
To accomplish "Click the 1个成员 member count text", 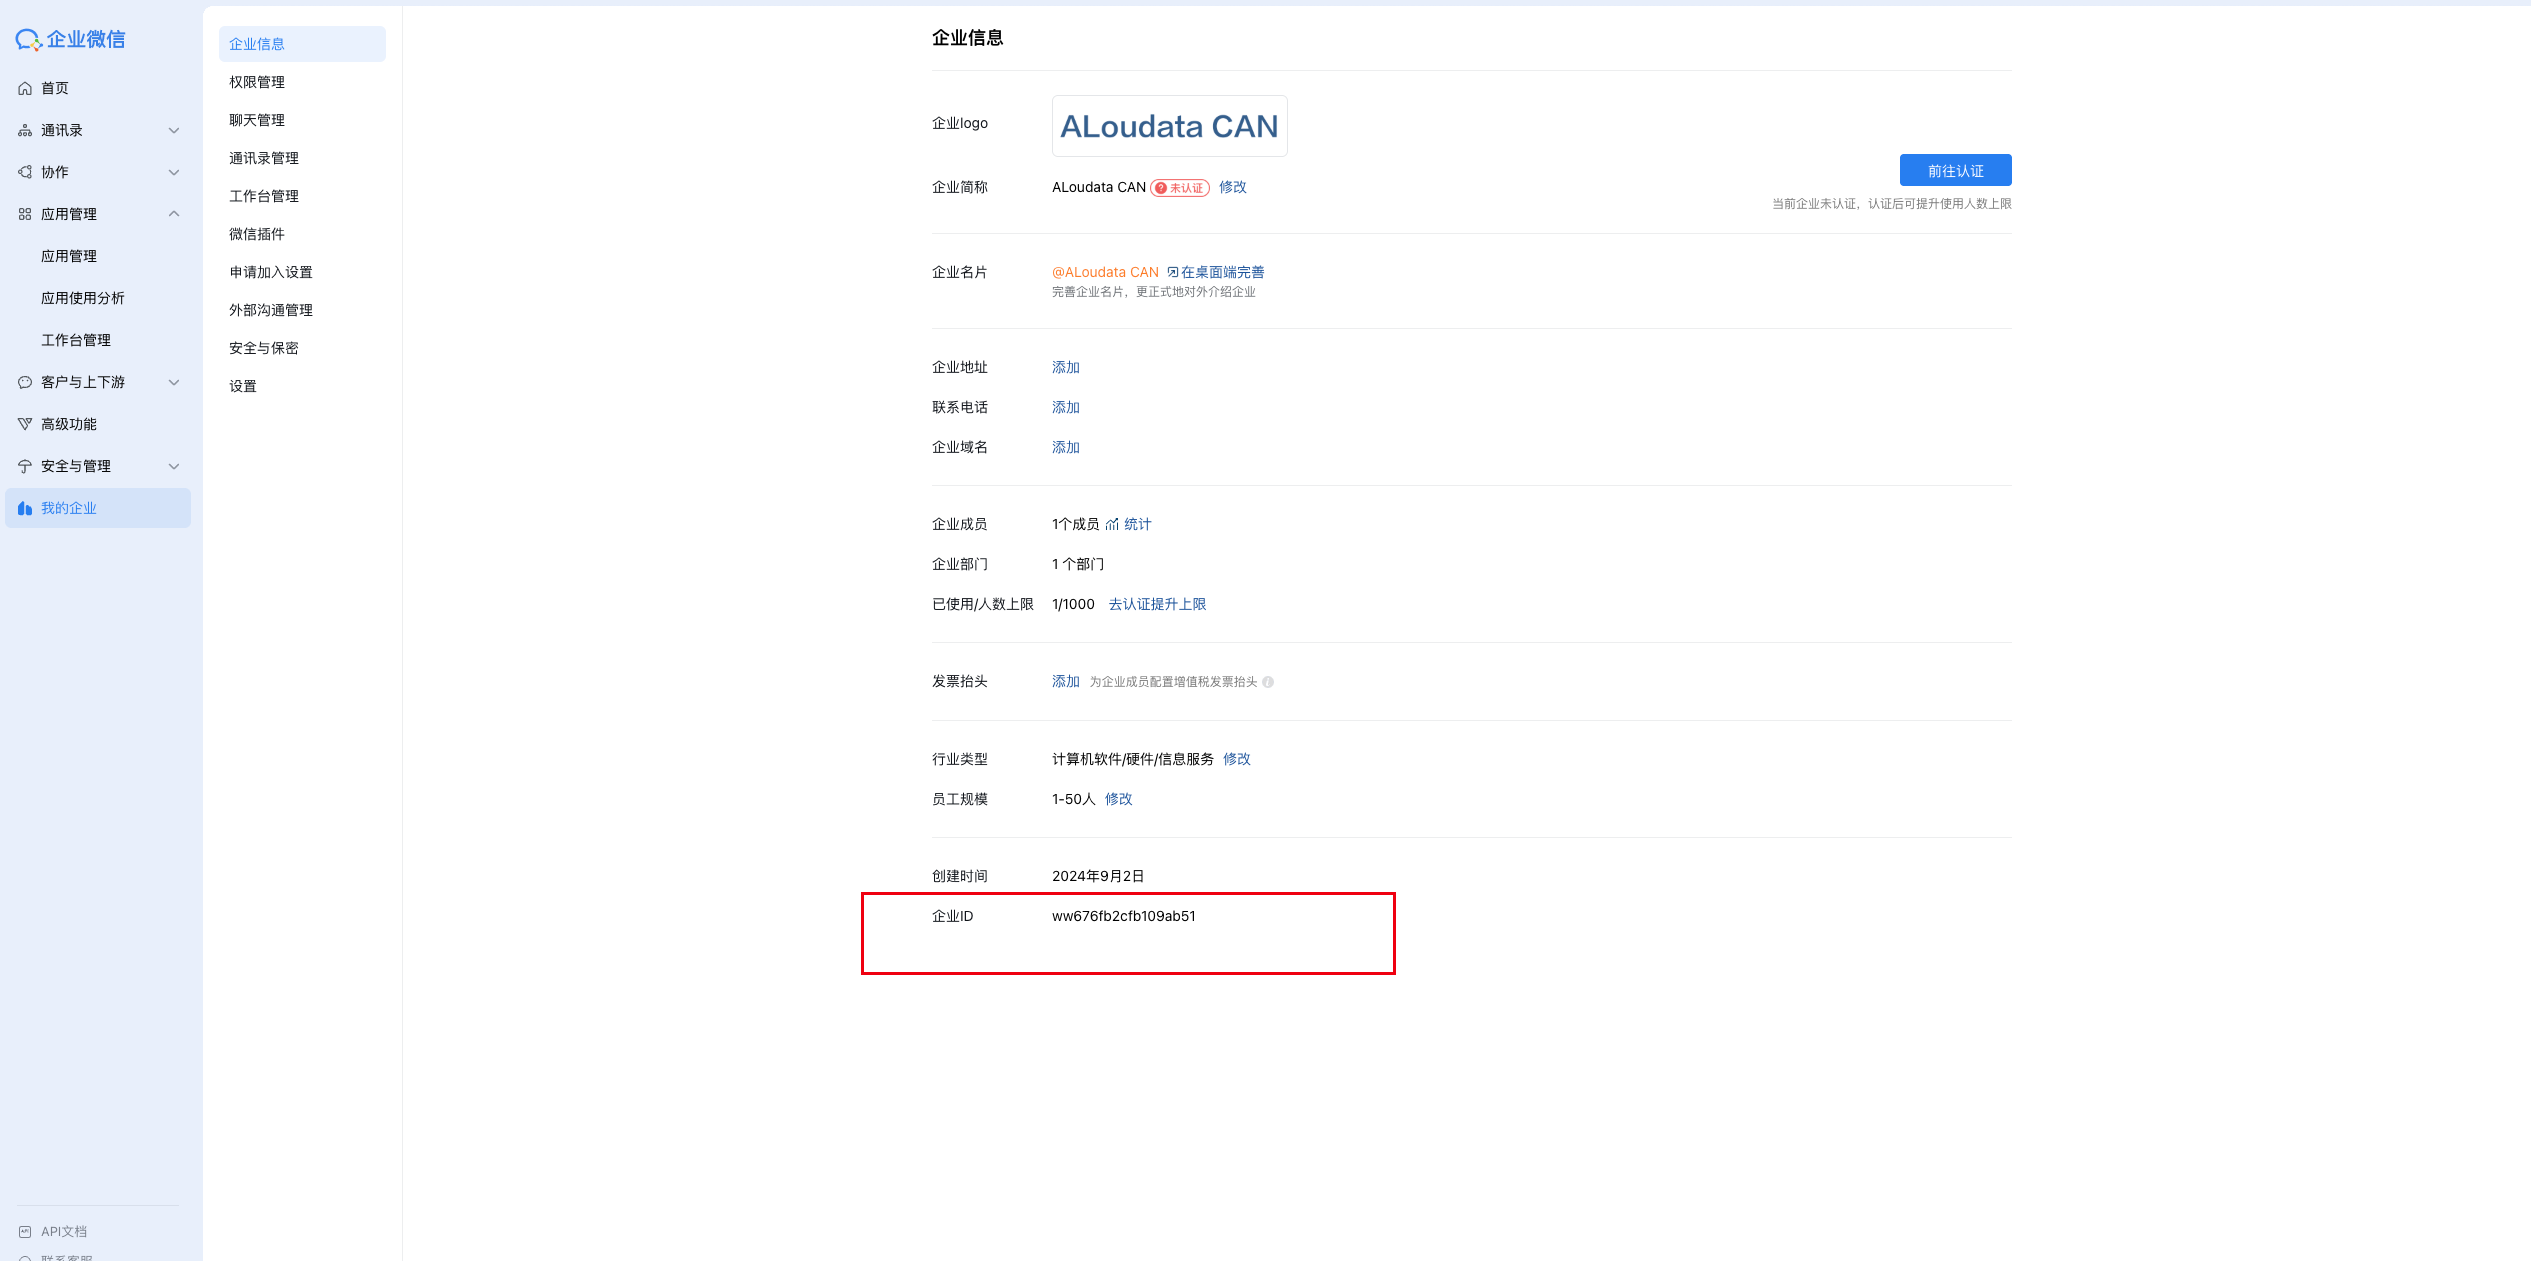I will (1075, 525).
